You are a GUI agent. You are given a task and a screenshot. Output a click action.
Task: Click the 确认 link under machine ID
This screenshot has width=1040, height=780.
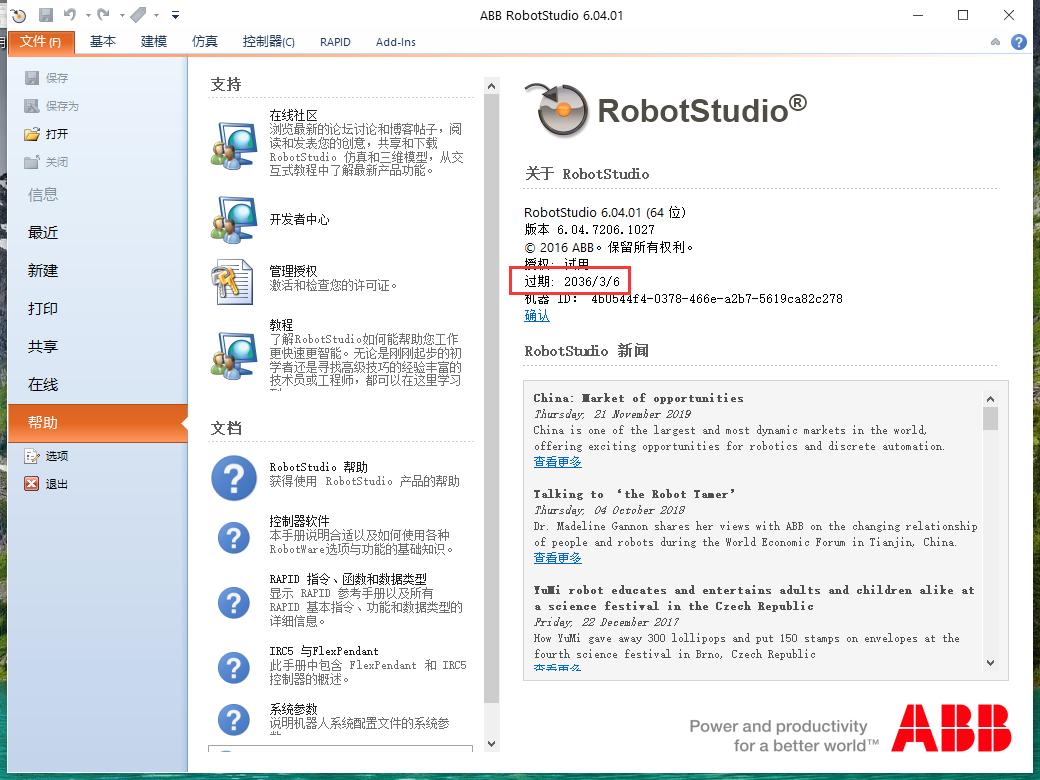(x=537, y=316)
